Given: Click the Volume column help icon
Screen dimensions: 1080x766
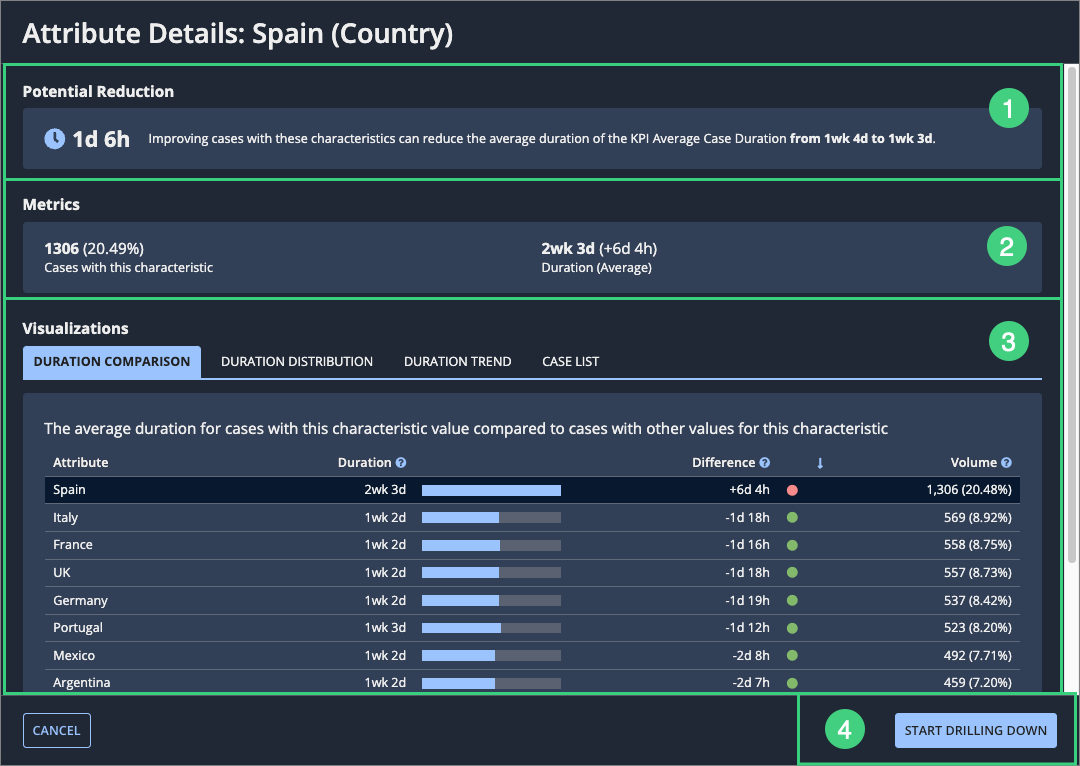Looking at the screenshot, I should tap(1006, 463).
